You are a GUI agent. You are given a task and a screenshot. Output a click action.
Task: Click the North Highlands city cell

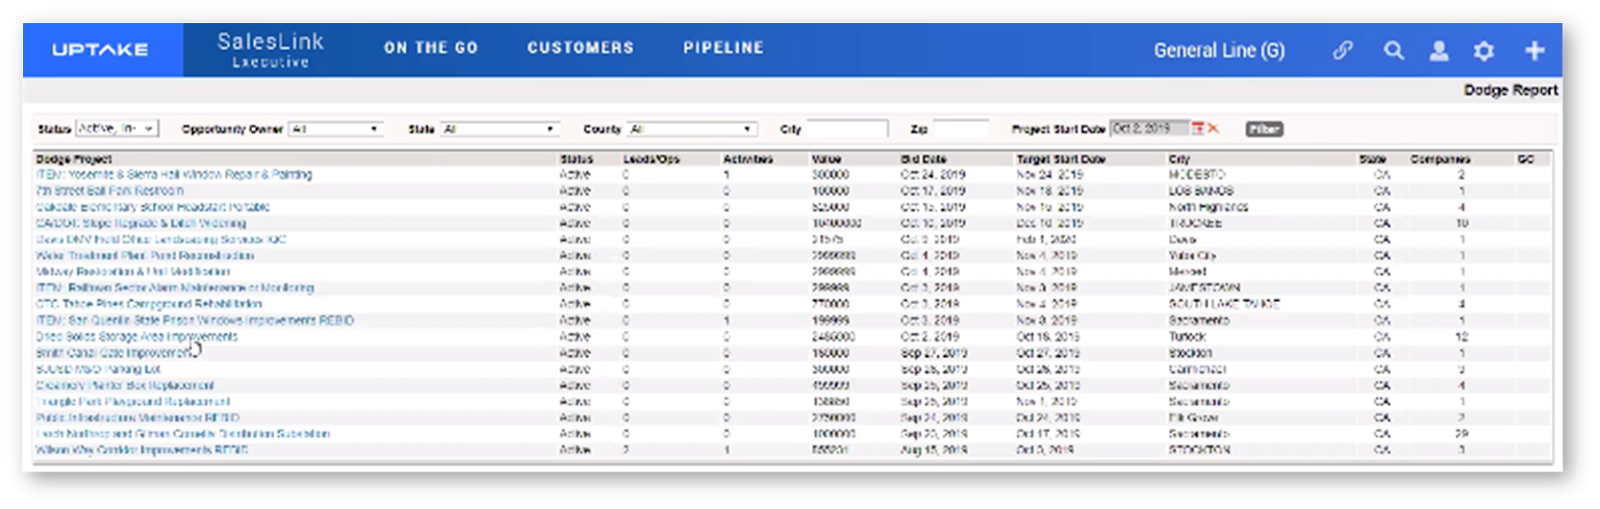coord(1208,206)
